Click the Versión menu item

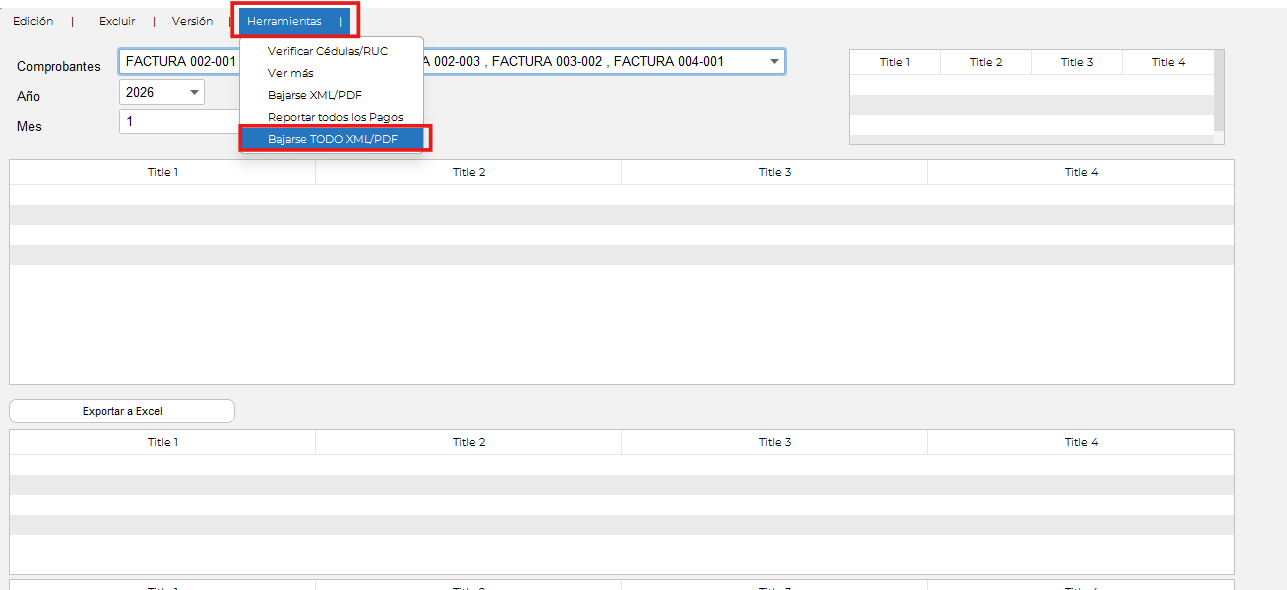192,21
